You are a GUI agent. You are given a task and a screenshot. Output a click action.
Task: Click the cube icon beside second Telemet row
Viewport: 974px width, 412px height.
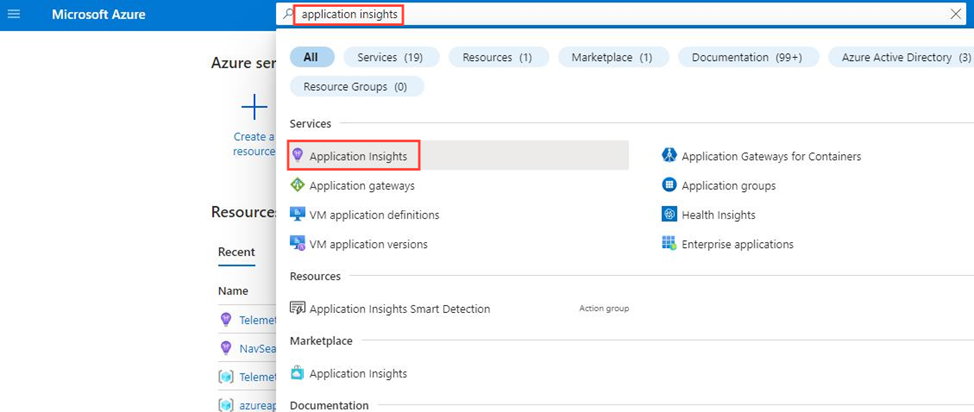[x=225, y=377]
